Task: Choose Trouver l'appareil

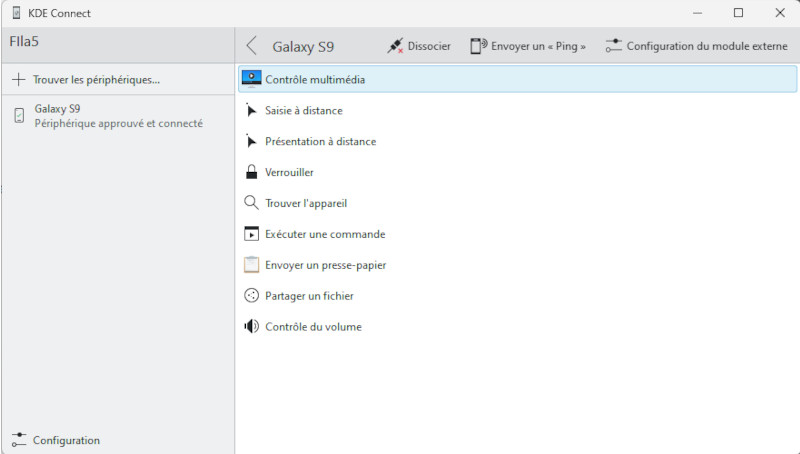Action: [517, 203]
